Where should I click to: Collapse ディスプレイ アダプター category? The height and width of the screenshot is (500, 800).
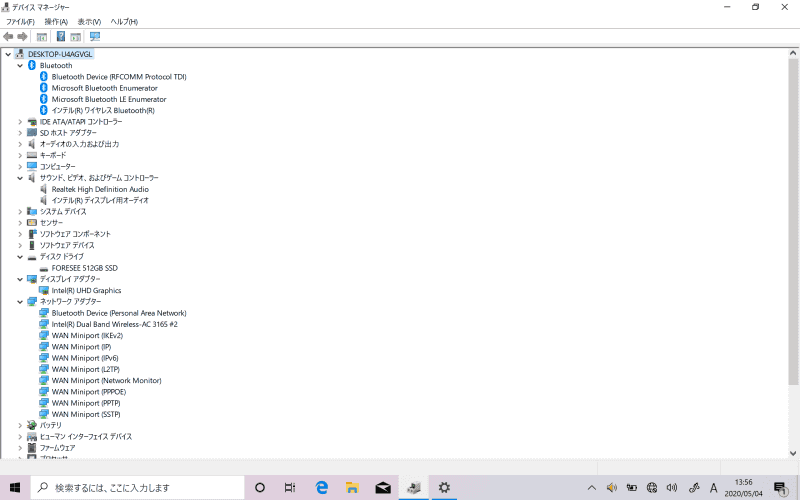20,279
